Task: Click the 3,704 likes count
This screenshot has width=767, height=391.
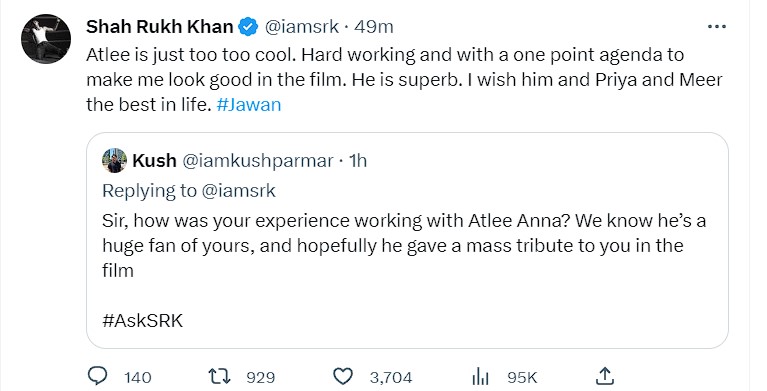Action: pos(391,377)
